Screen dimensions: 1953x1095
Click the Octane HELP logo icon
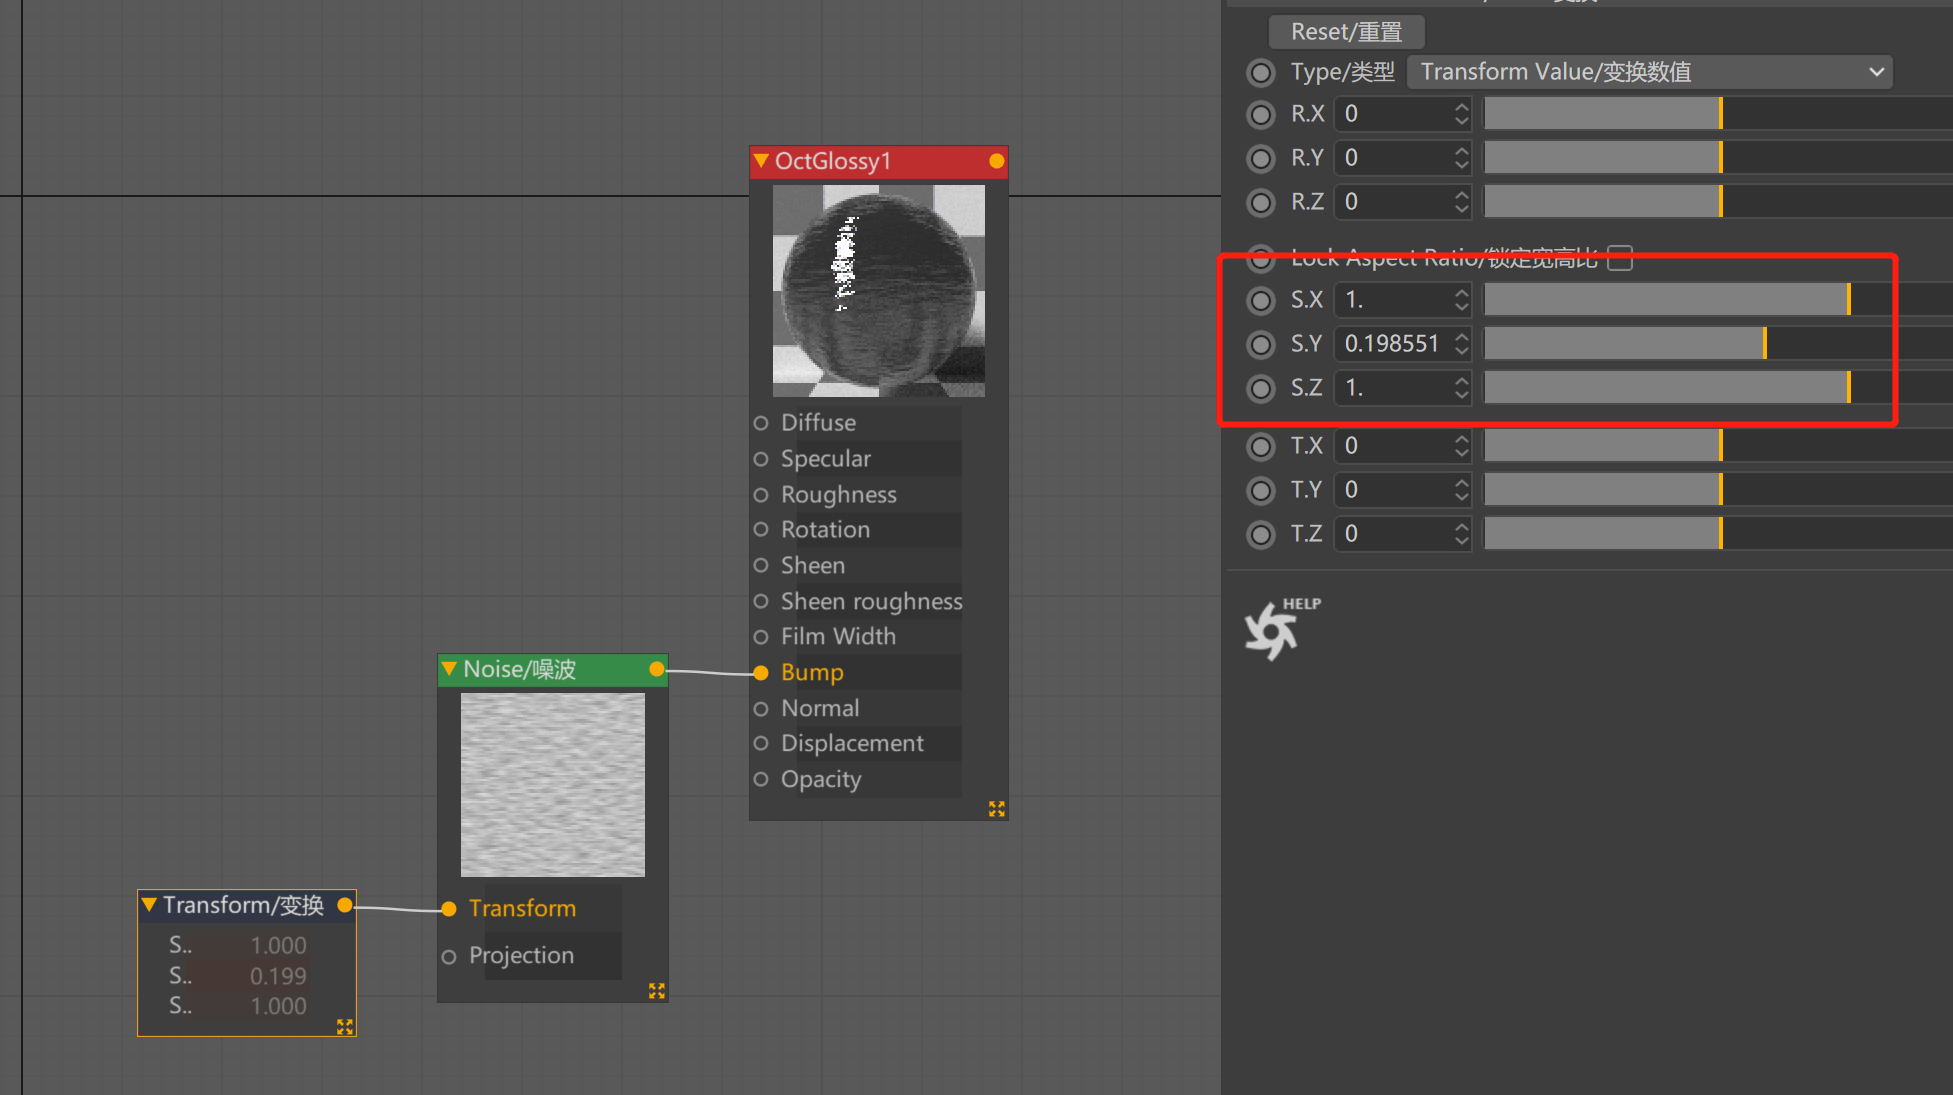[x=1274, y=630]
